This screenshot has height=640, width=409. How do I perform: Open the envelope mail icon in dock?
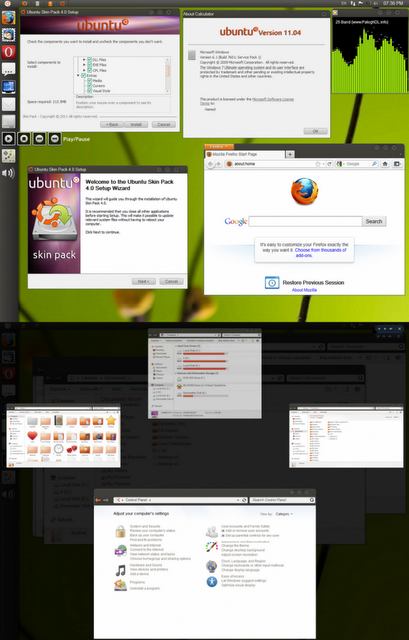coord(9,104)
